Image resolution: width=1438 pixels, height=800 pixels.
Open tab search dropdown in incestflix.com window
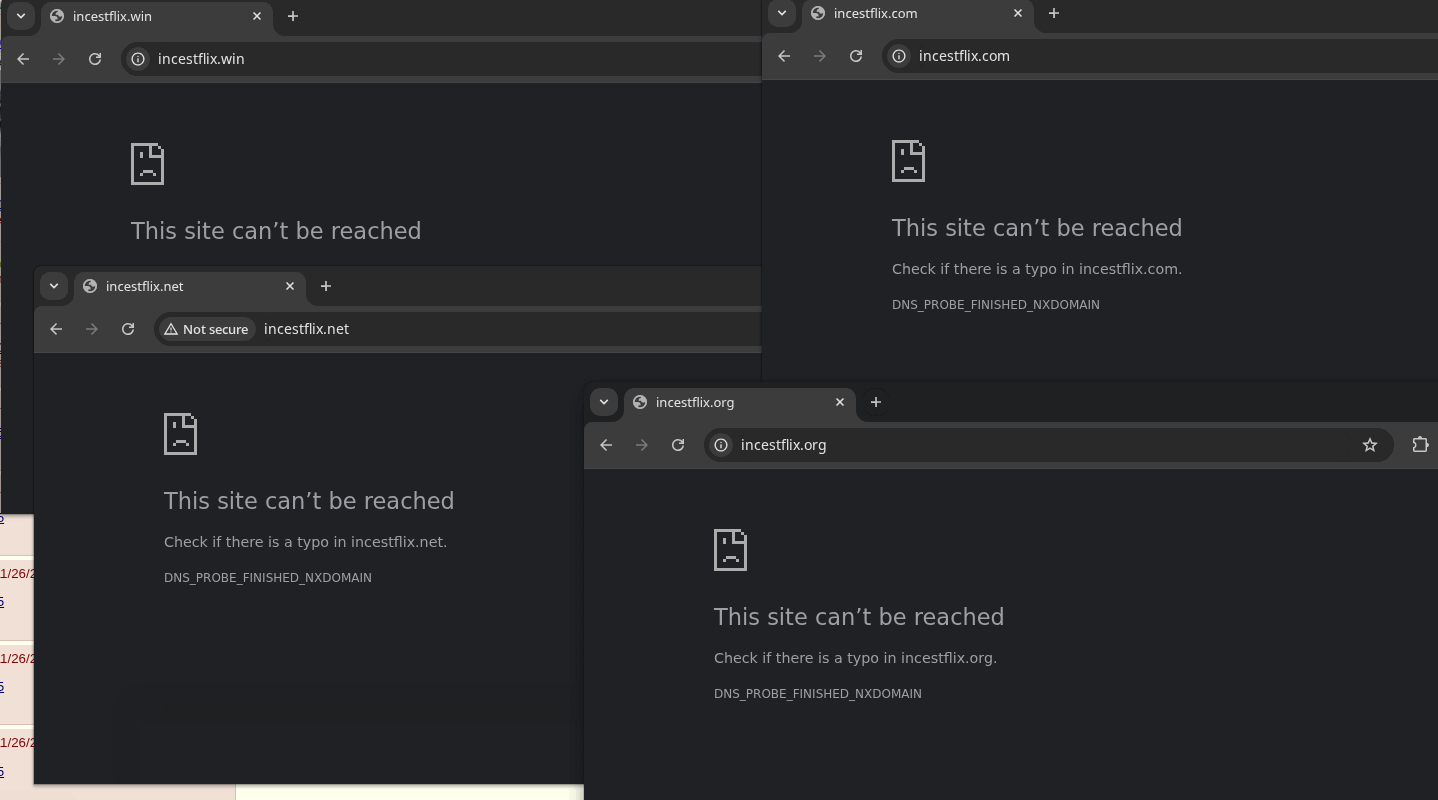click(781, 13)
